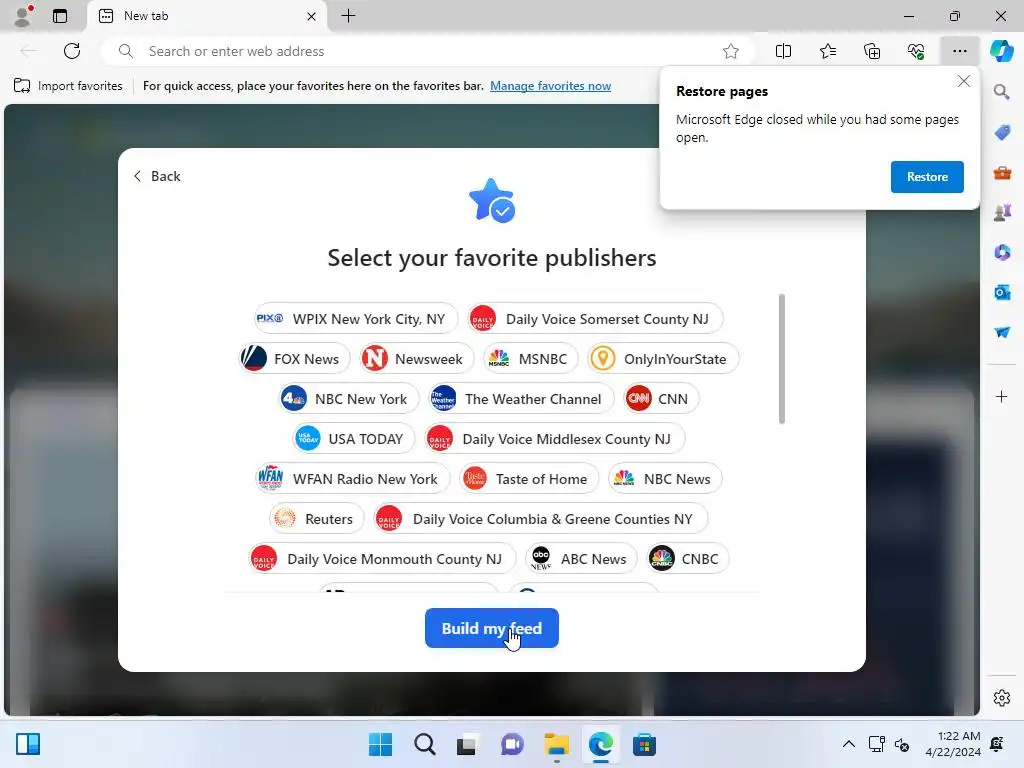1024x768 pixels.
Task: Open the Split screen icon
Action: click(x=783, y=51)
